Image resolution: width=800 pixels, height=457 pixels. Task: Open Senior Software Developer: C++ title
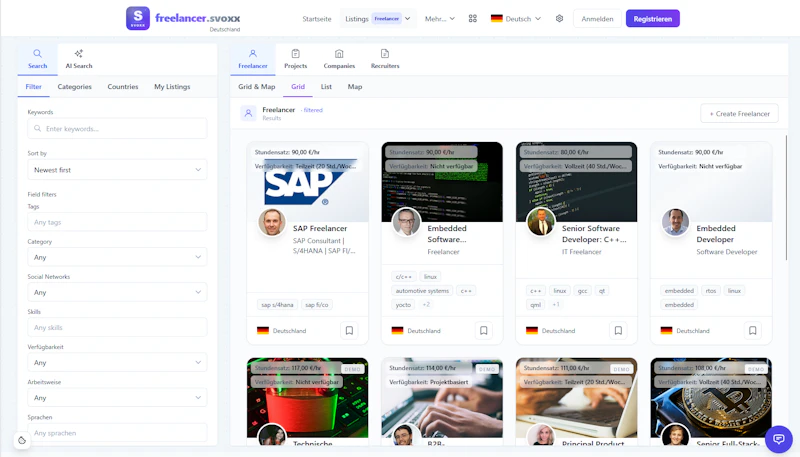(594, 234)
